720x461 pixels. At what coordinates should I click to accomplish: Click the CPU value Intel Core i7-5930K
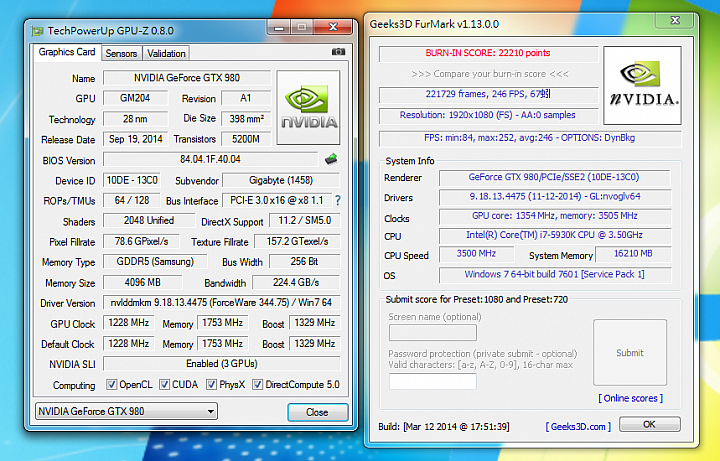pyautogui.click(x=554, y=235)
